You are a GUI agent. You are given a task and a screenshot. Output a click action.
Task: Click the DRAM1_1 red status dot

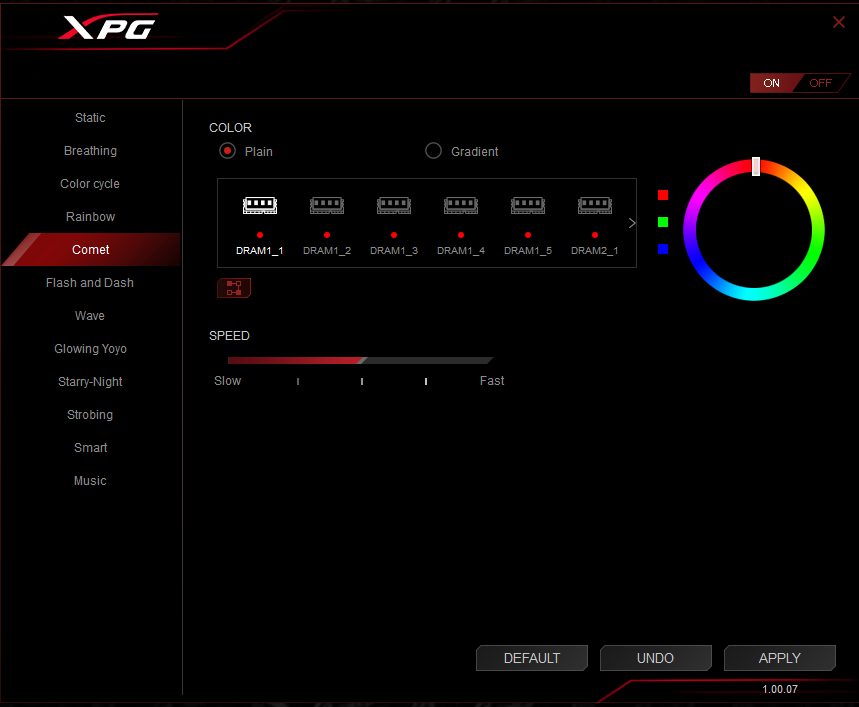[260, 235]
